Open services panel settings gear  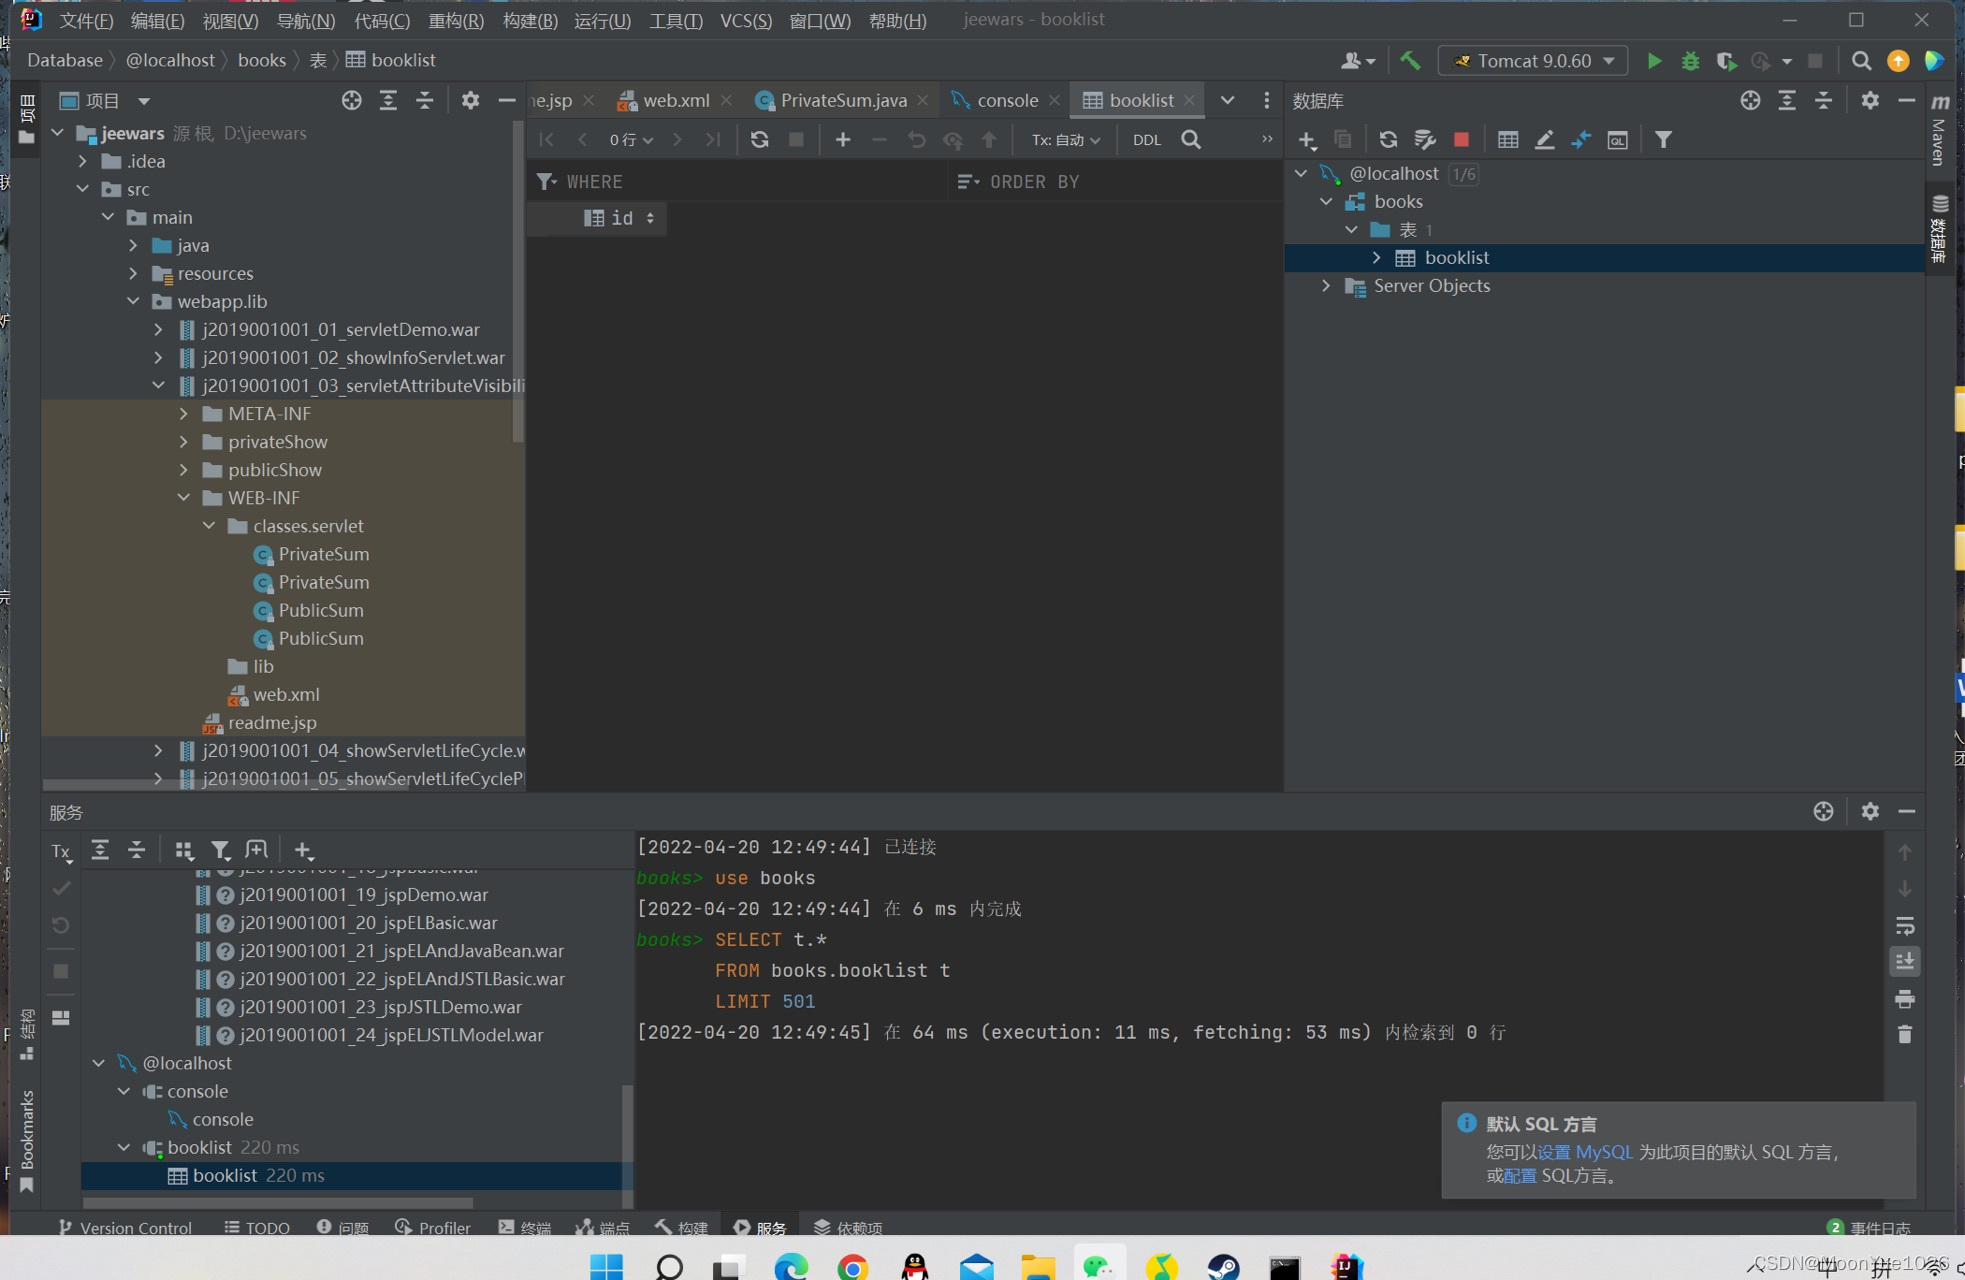coord(1870,811)
